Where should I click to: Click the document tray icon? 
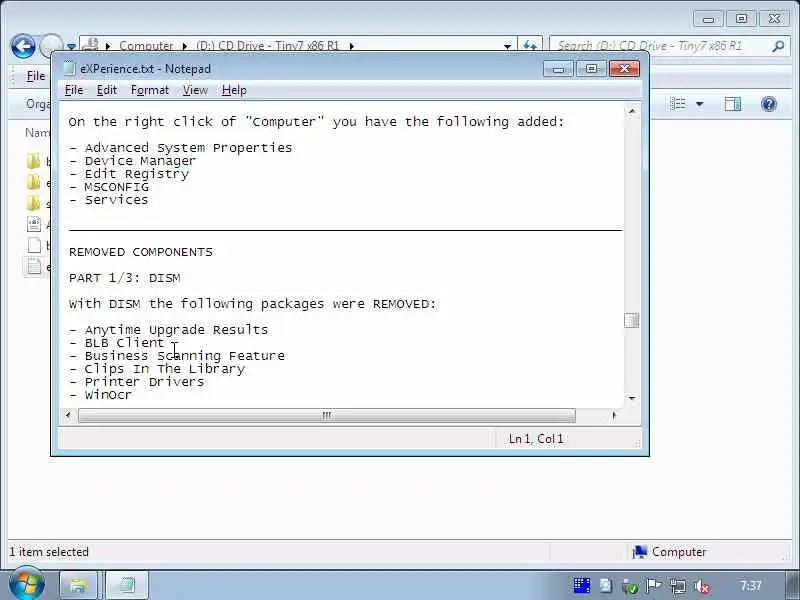coord(606,586)
